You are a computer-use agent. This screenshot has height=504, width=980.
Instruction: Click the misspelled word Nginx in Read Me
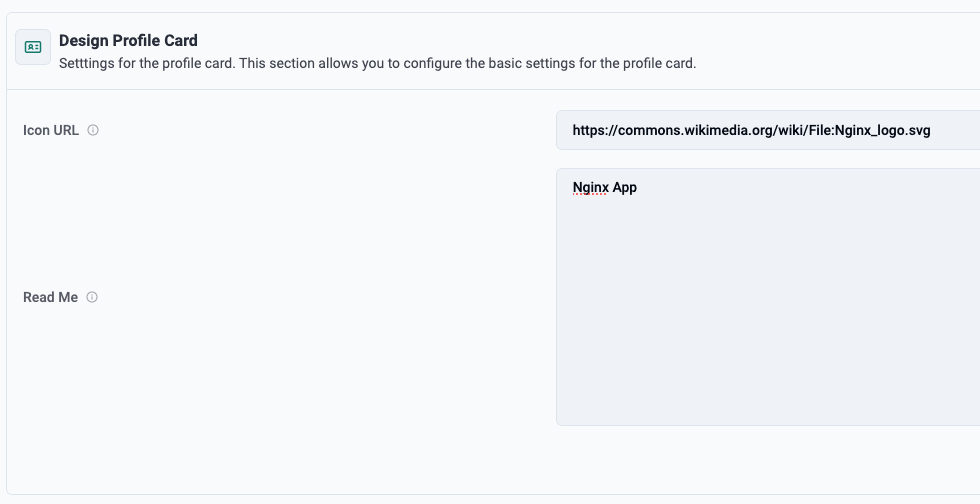click(x=590, y=187)
